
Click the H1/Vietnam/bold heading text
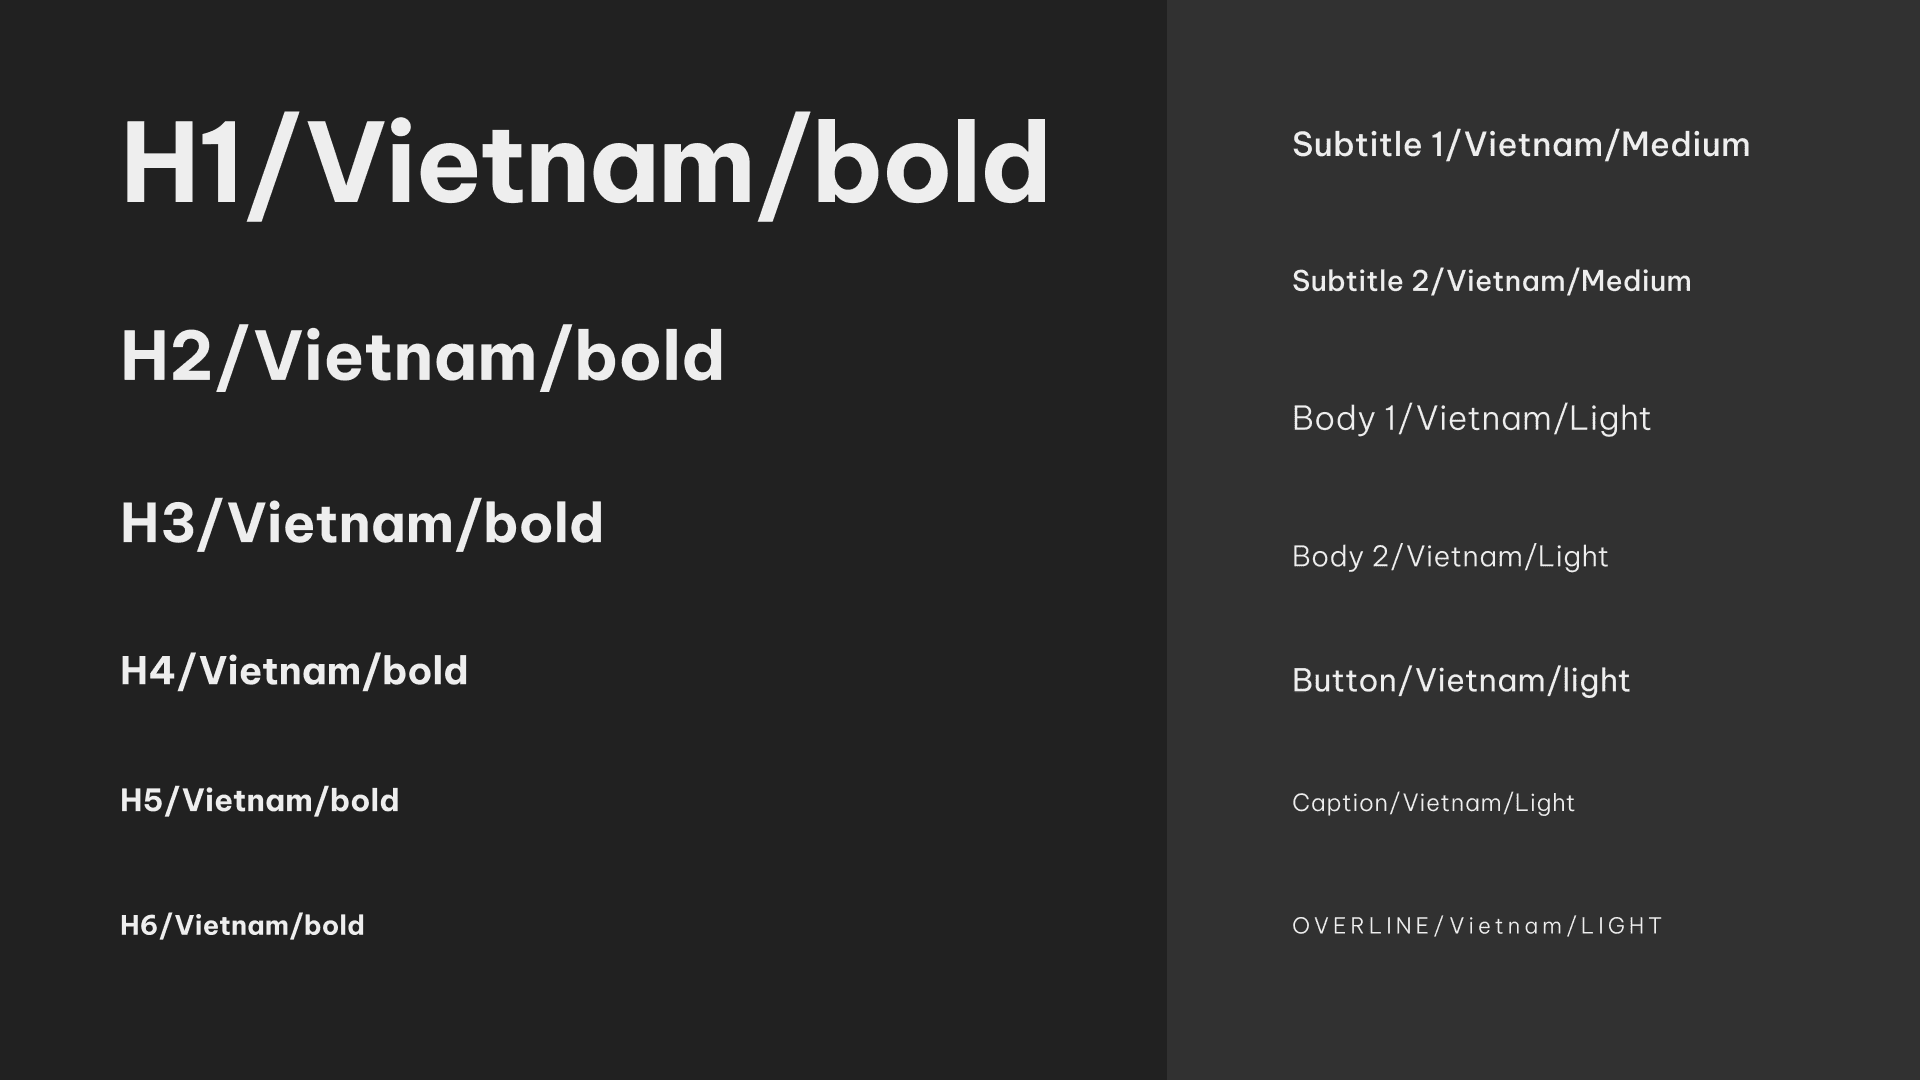pos(585,165)
